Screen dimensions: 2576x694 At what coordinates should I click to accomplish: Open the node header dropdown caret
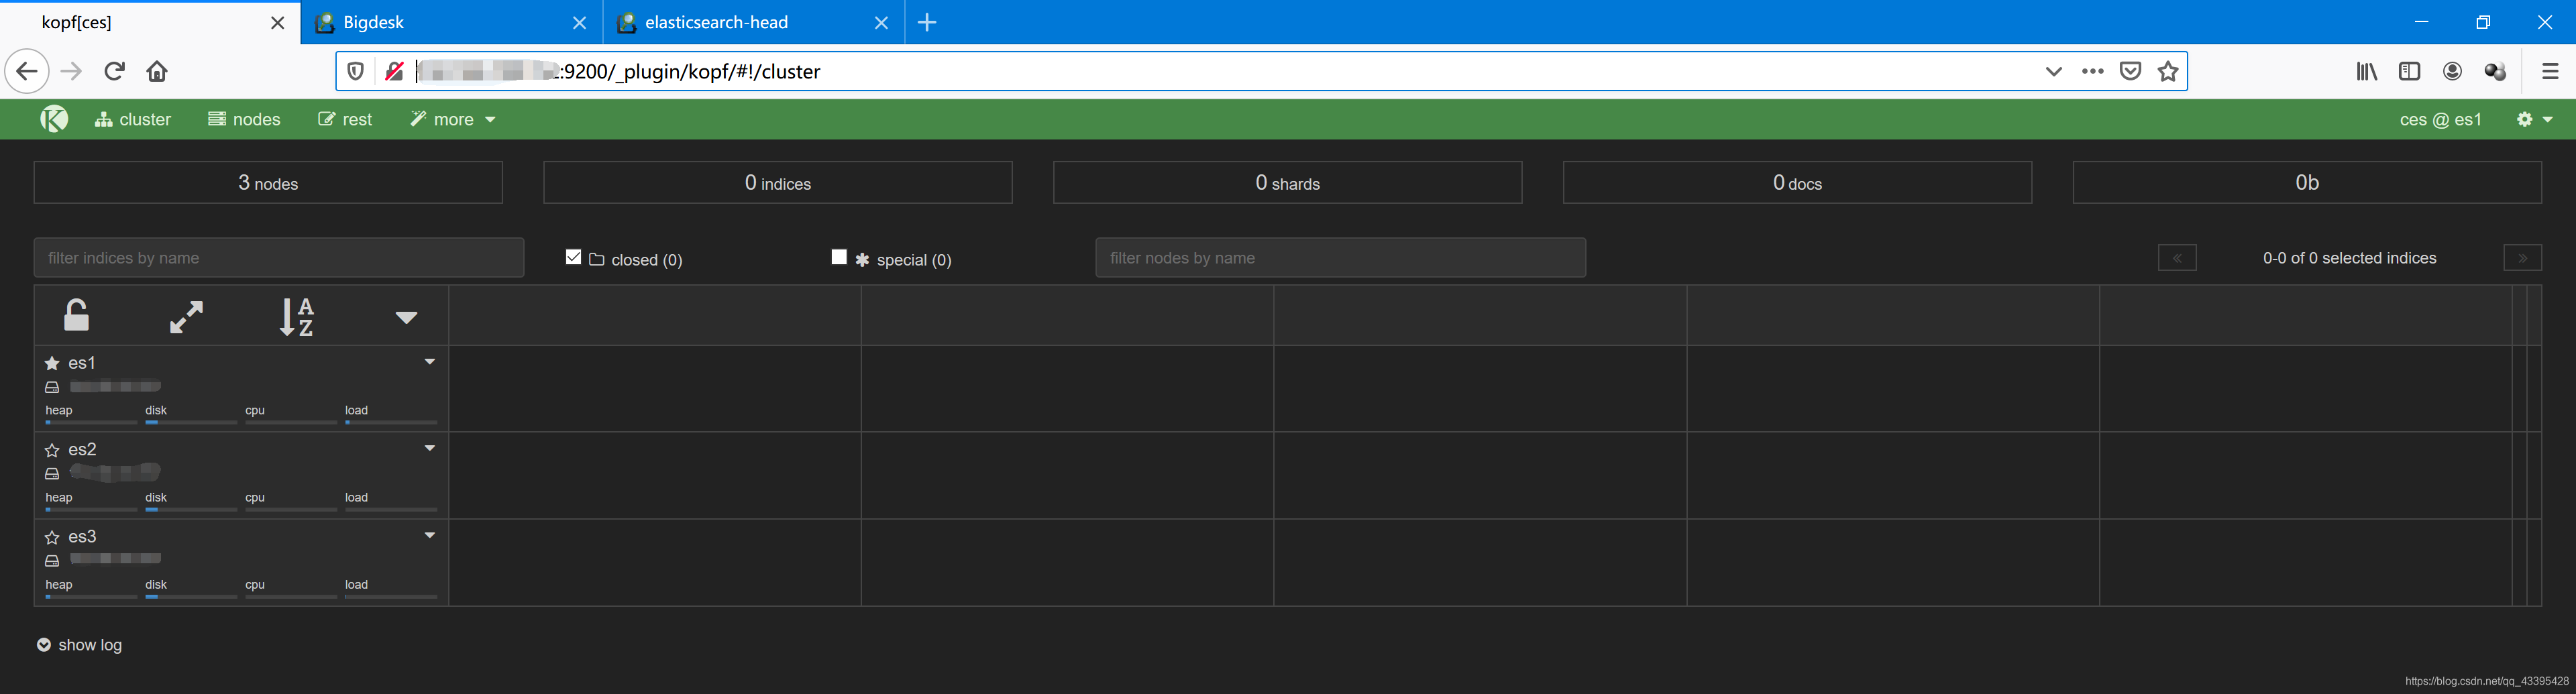click(x=406, y=318)
